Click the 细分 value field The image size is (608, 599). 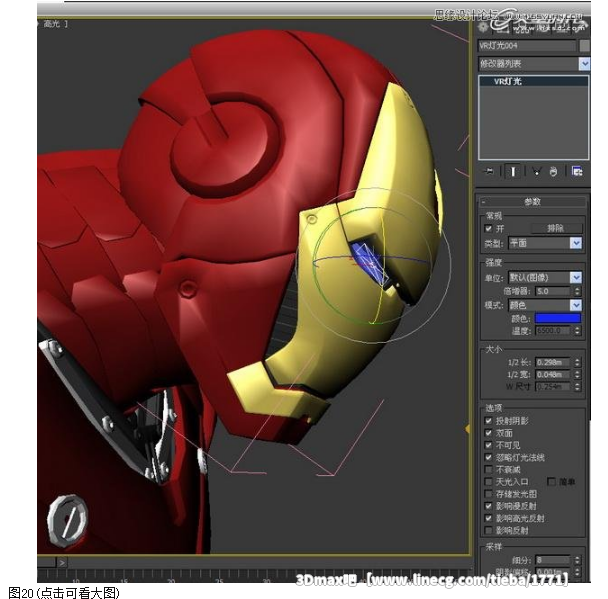[x=553, y=560]
